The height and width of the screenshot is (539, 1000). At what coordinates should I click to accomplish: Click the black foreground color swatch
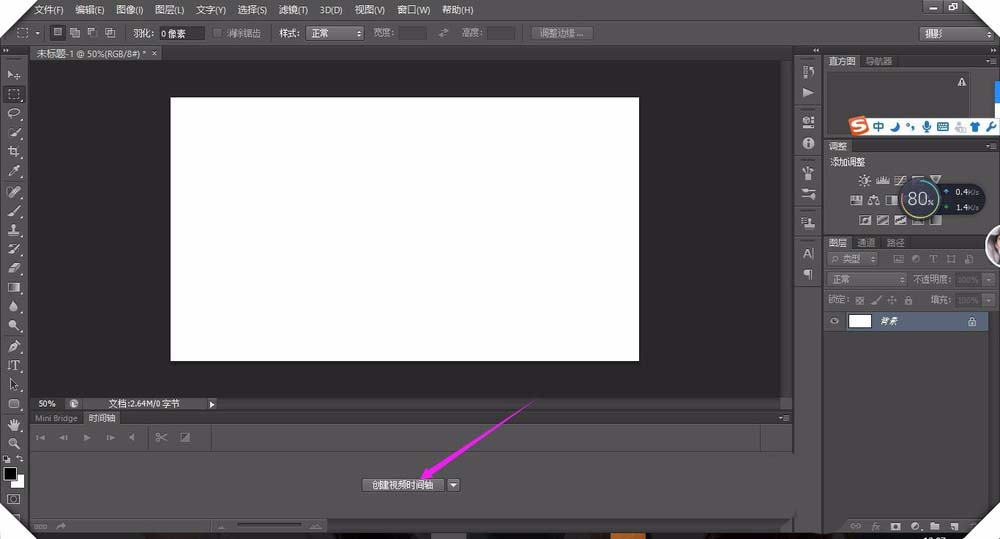coord(10,473)
